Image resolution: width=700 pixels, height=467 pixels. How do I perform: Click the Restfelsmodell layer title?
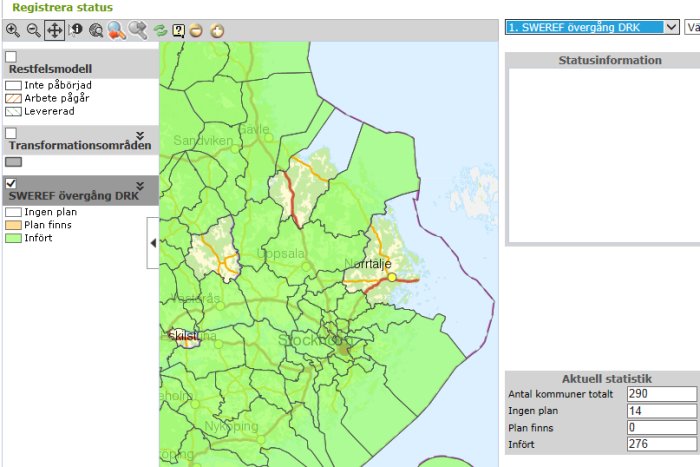tap(50, 69)
